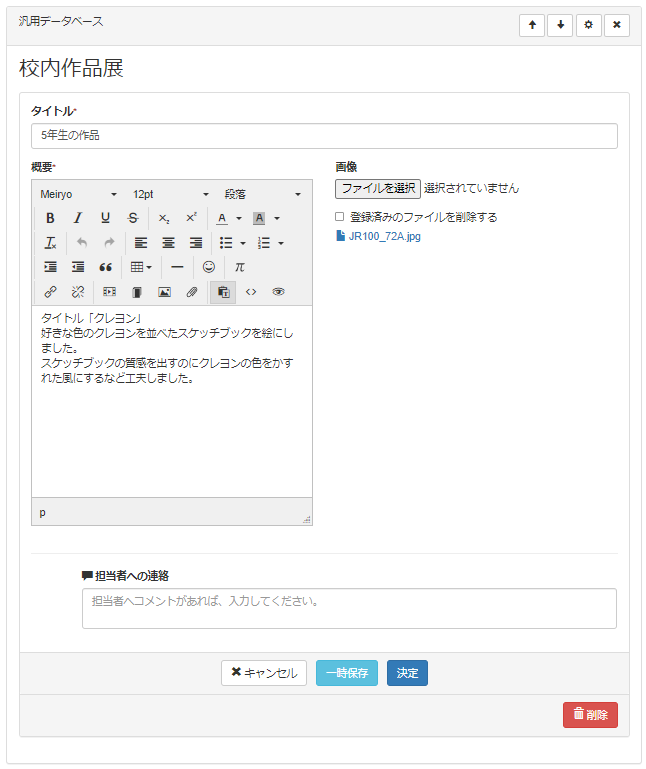Screen dimensions: 646x769
Task: Click the 担当者への連絡 comment field
Action: (x=349, y=608)
